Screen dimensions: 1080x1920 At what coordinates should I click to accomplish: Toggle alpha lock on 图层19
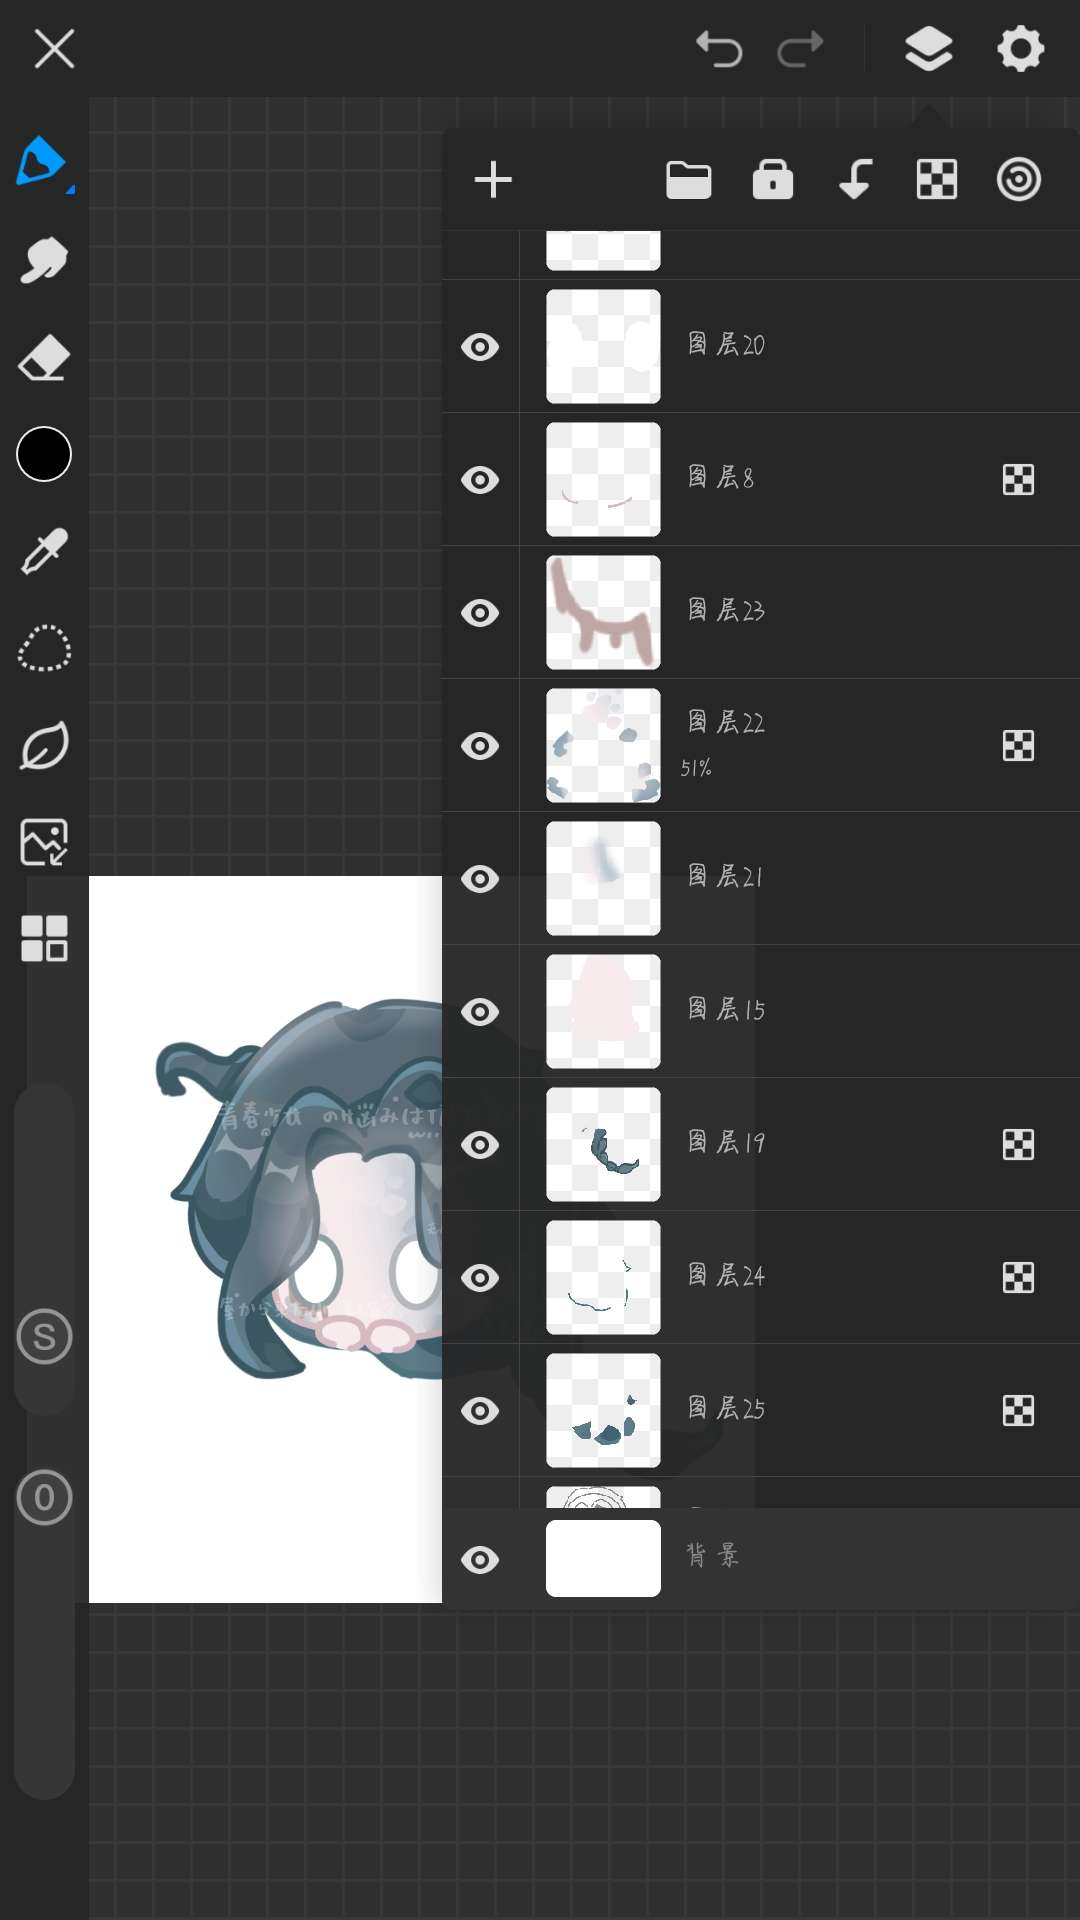tap(1018, 1145)
